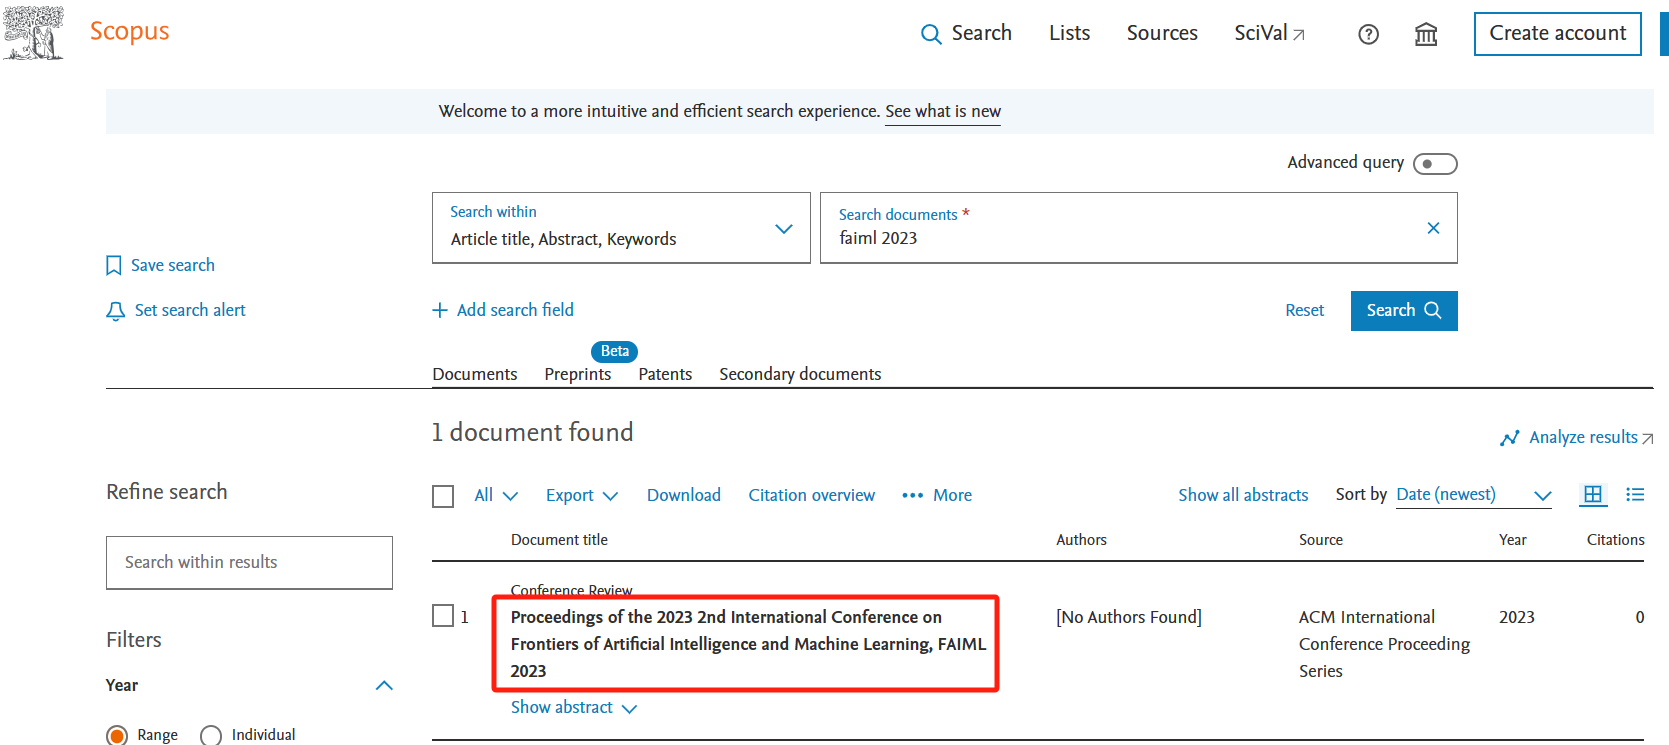Type in the Search within results field
This screenshot has width=1669, height=745.
tap(249, 563)
